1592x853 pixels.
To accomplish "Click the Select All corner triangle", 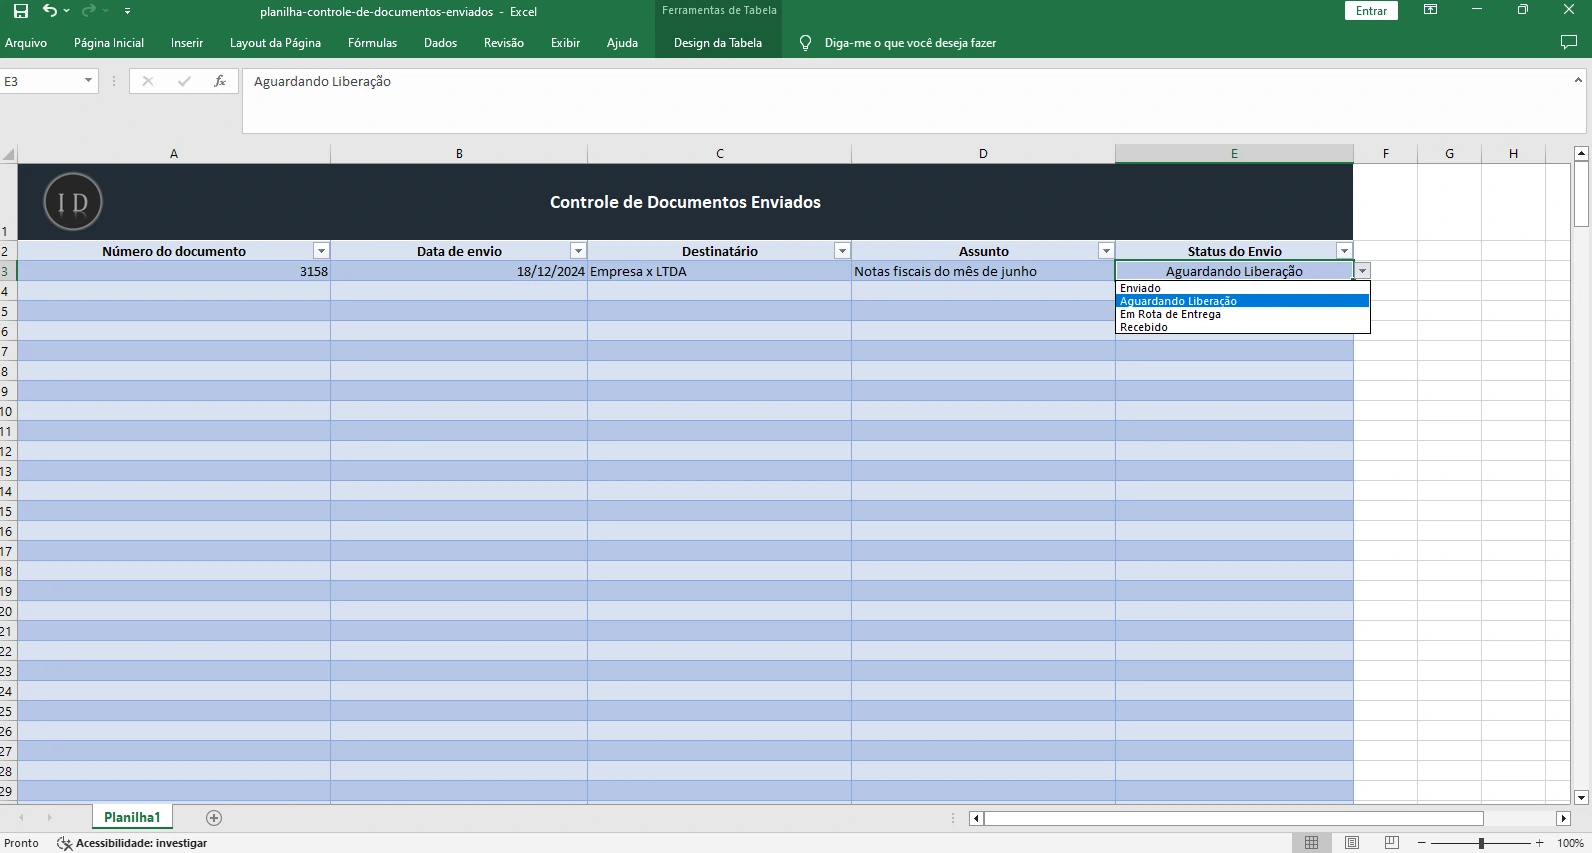I will click(x=9, y=154).
